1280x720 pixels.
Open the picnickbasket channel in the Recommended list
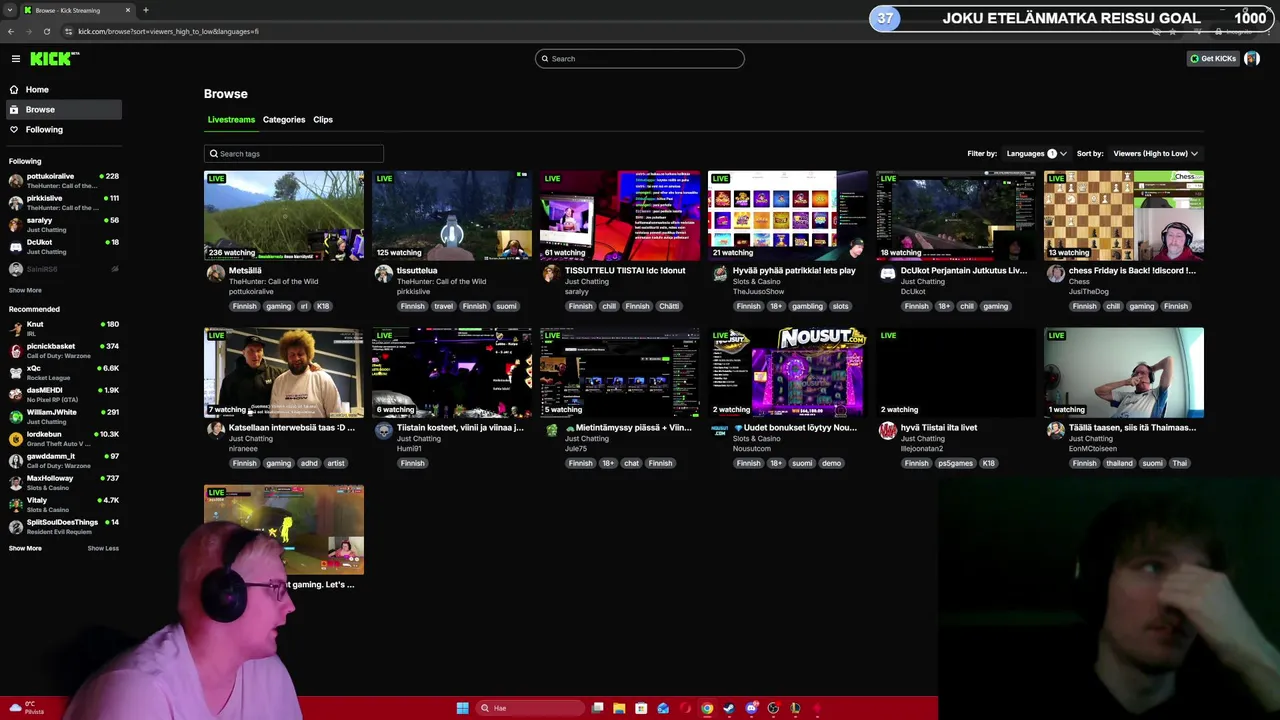pyautogui.click(x=64, y=350)
